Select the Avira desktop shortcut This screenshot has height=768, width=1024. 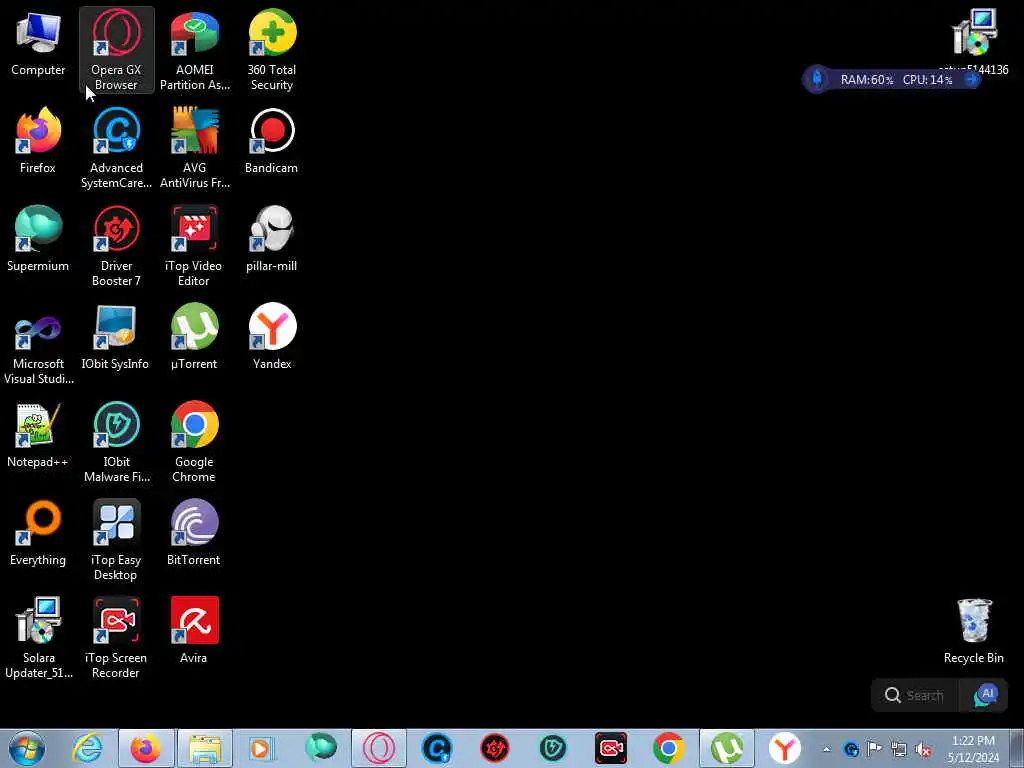195,631
